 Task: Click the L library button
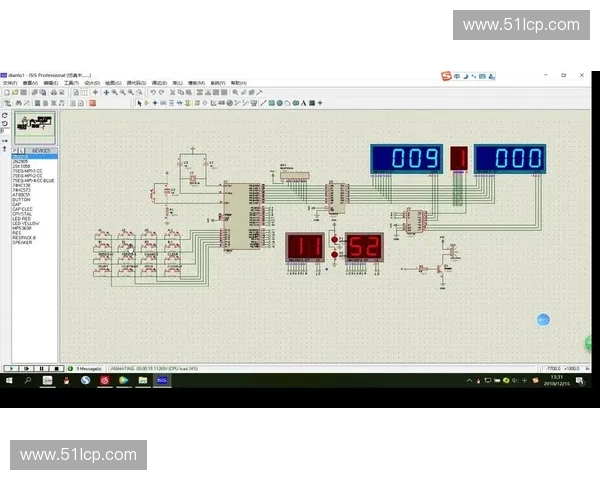point(22,151)
